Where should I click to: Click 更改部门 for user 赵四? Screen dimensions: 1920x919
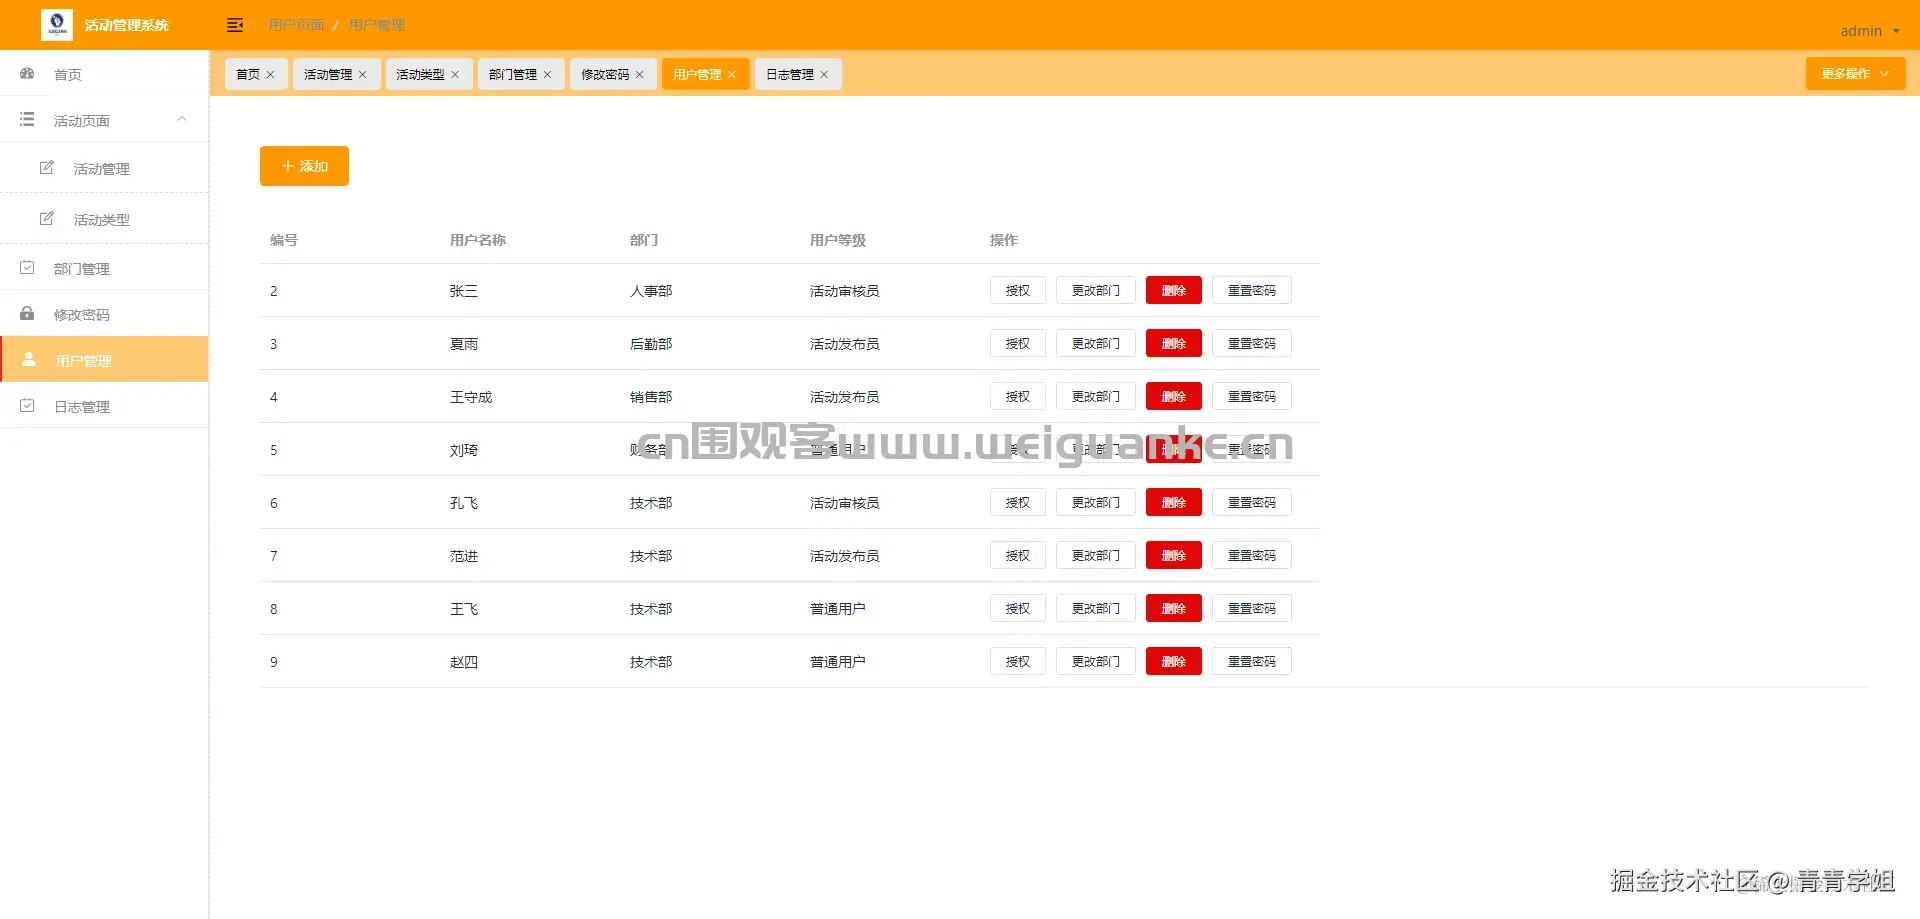(x=1096, y=661)
